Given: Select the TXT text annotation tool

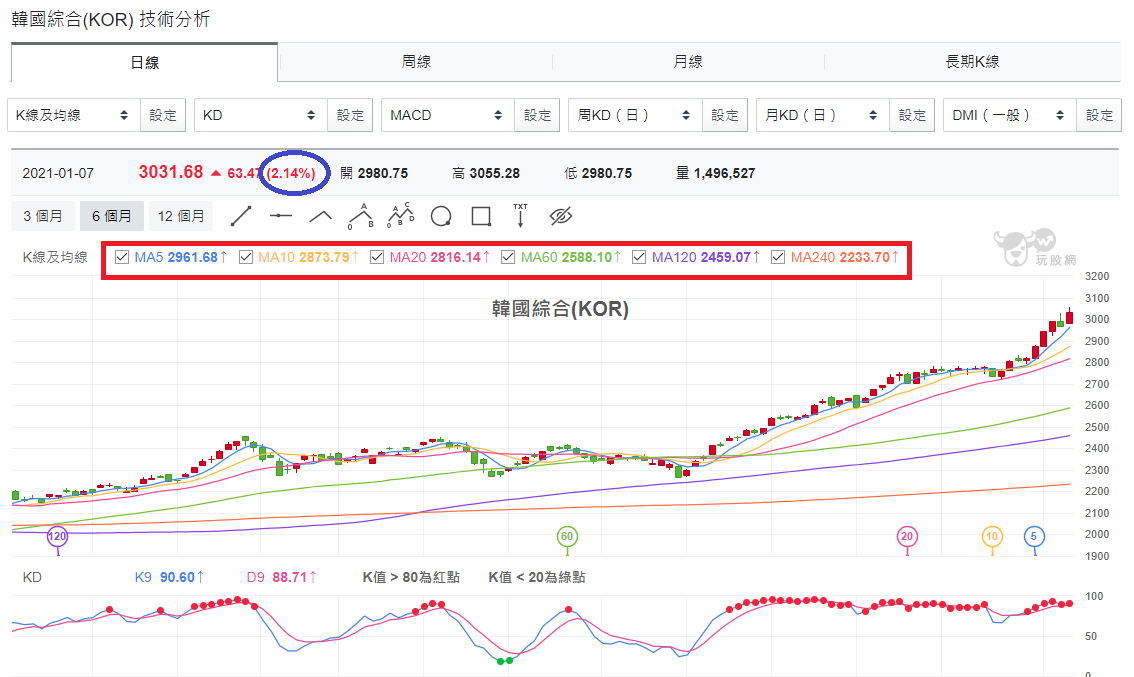Looking at the screenshot, I should point(521,215).
